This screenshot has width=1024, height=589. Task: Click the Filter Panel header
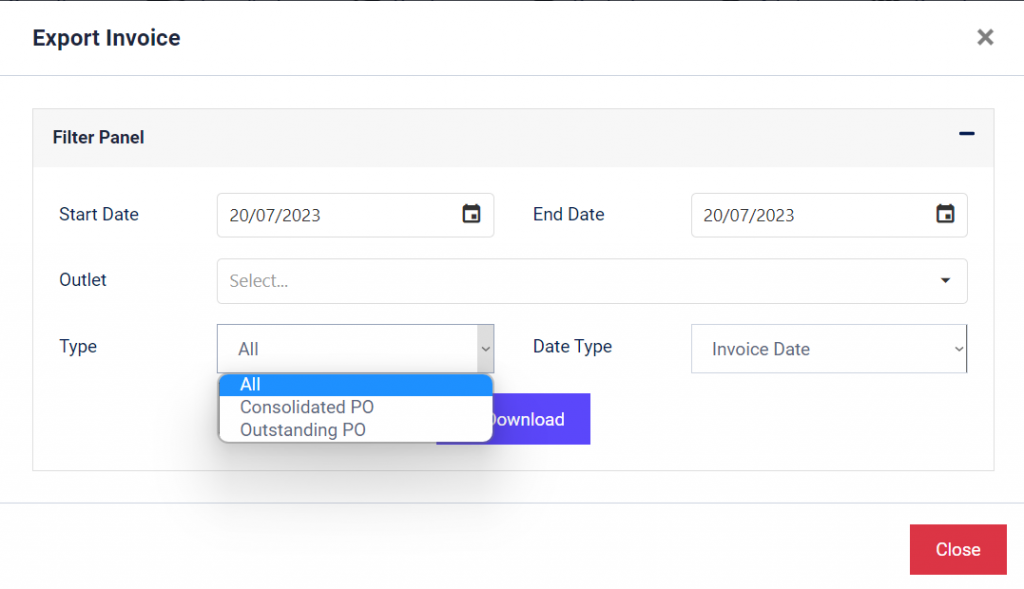[98, 137]
